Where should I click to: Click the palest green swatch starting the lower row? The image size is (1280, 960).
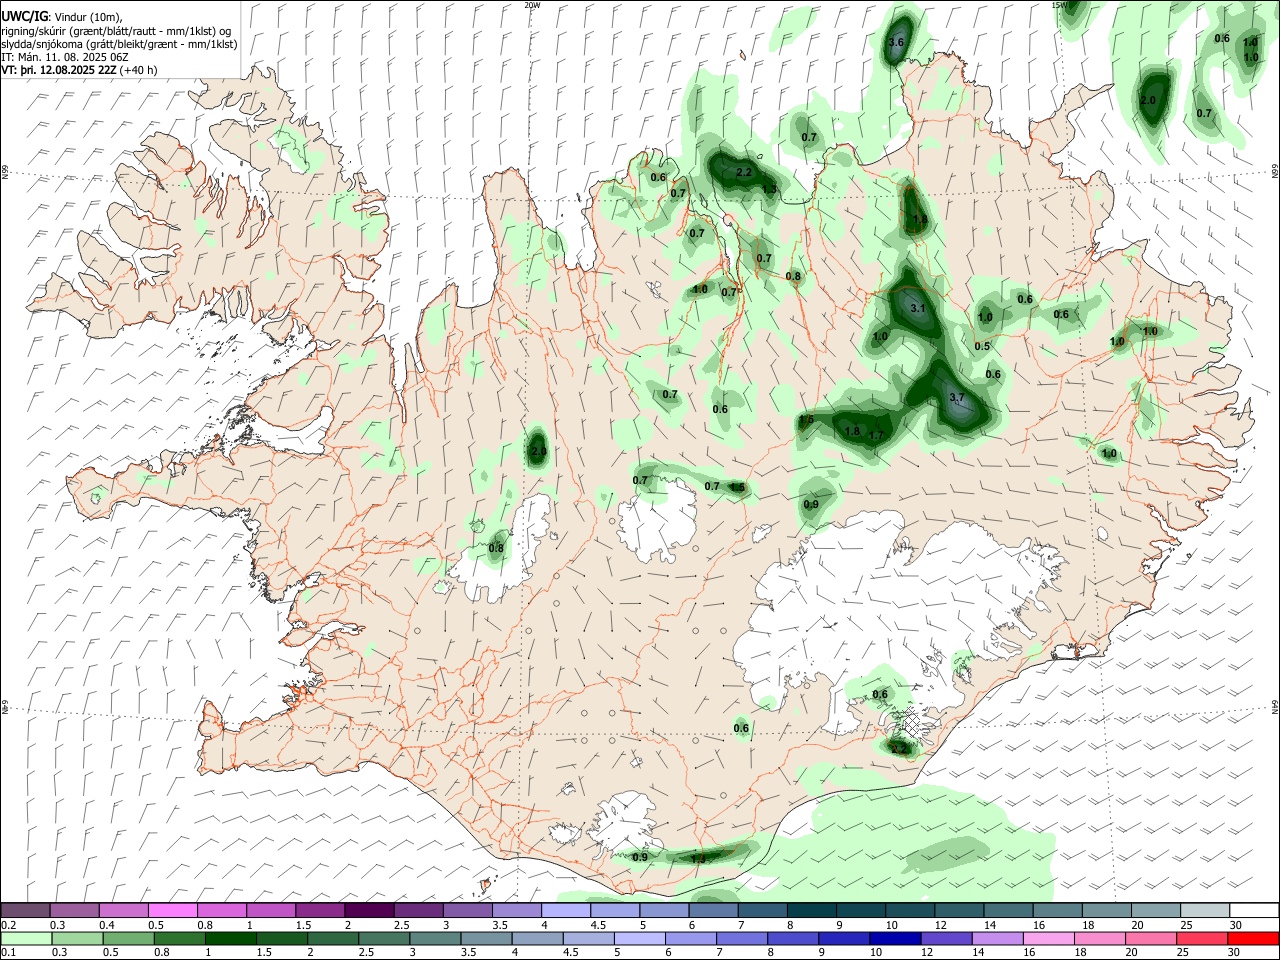pyautogui.click(x=26, y=938)
